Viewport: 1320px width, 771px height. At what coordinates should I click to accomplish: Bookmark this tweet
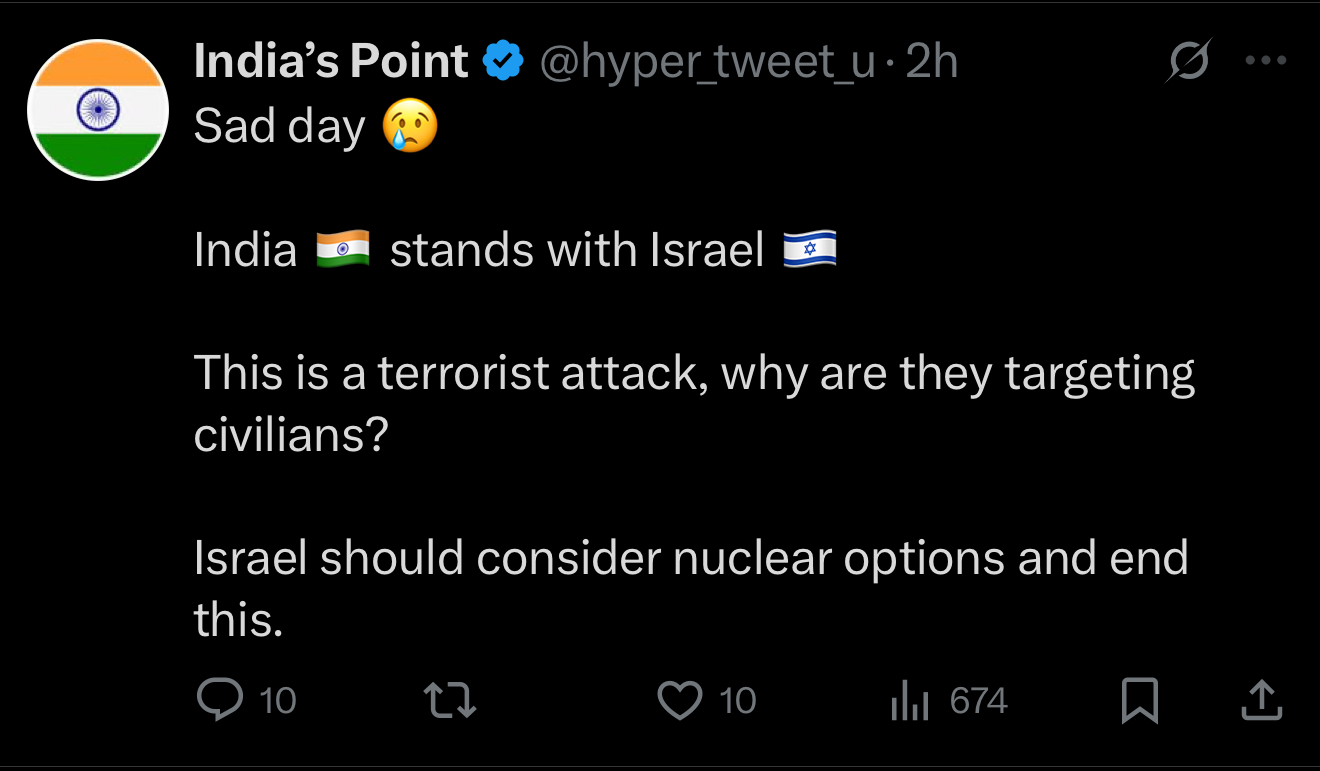[x=1139, y=700]
